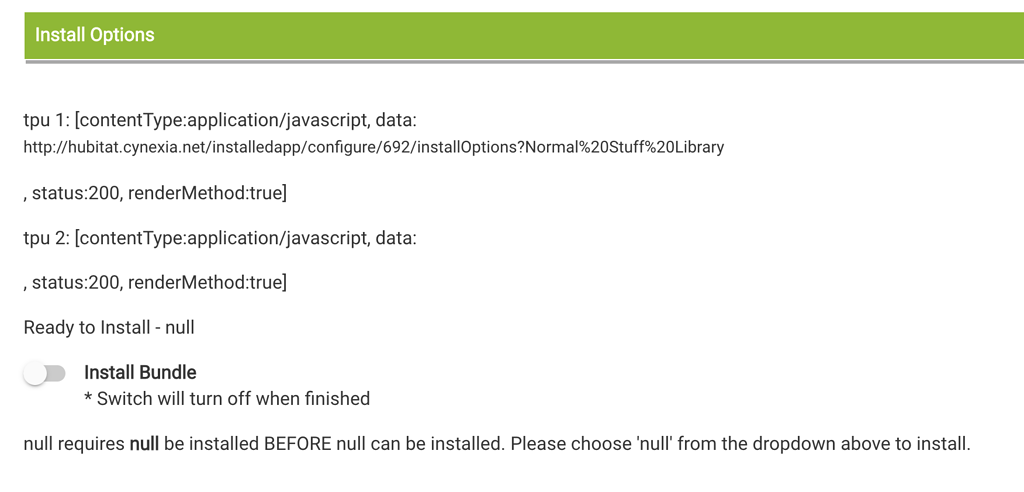
Task: Click the bold 'null' word in the requirement message
Action: coord(144,443)
